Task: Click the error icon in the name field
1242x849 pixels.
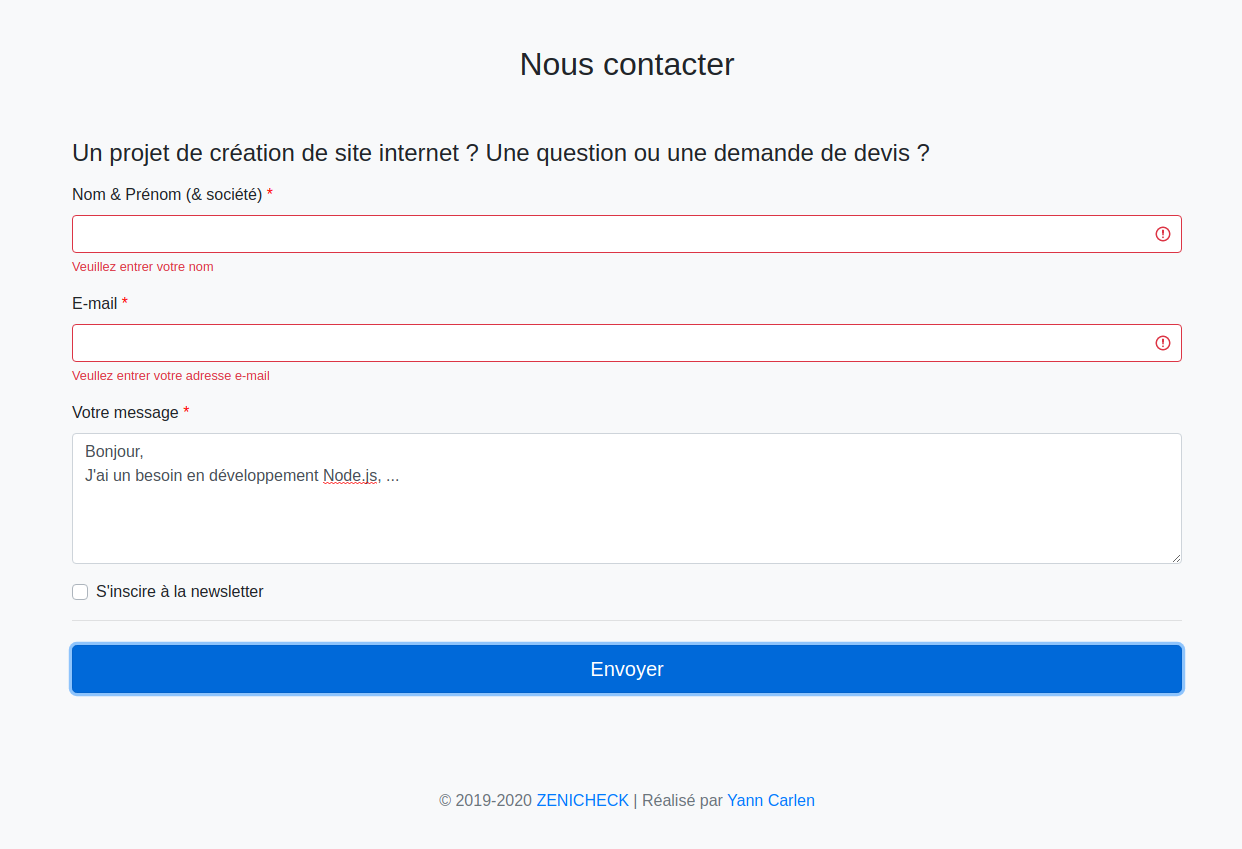Action: point(1163,234)
